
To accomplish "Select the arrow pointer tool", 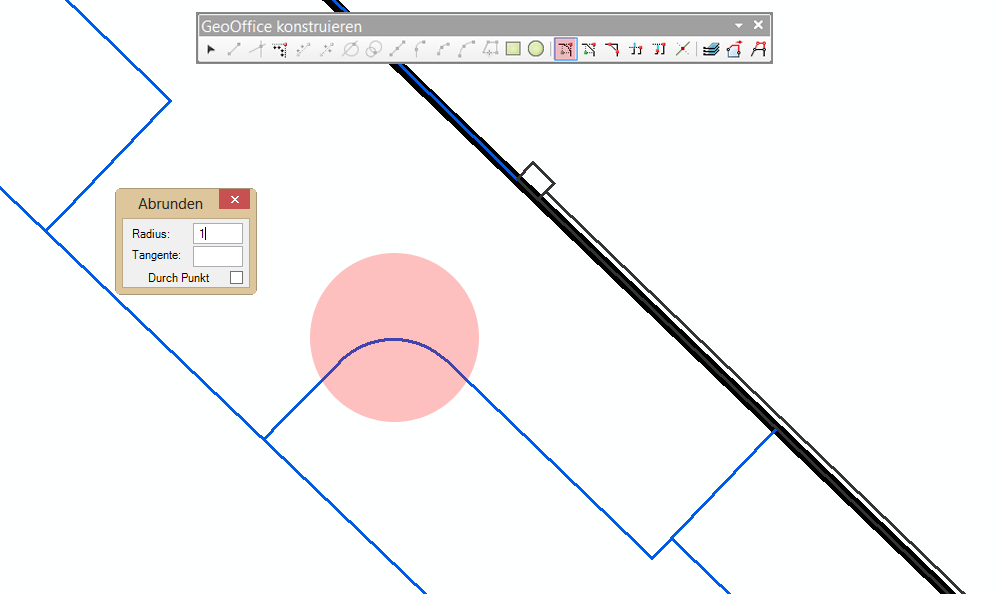I will [x=211, y=49].
